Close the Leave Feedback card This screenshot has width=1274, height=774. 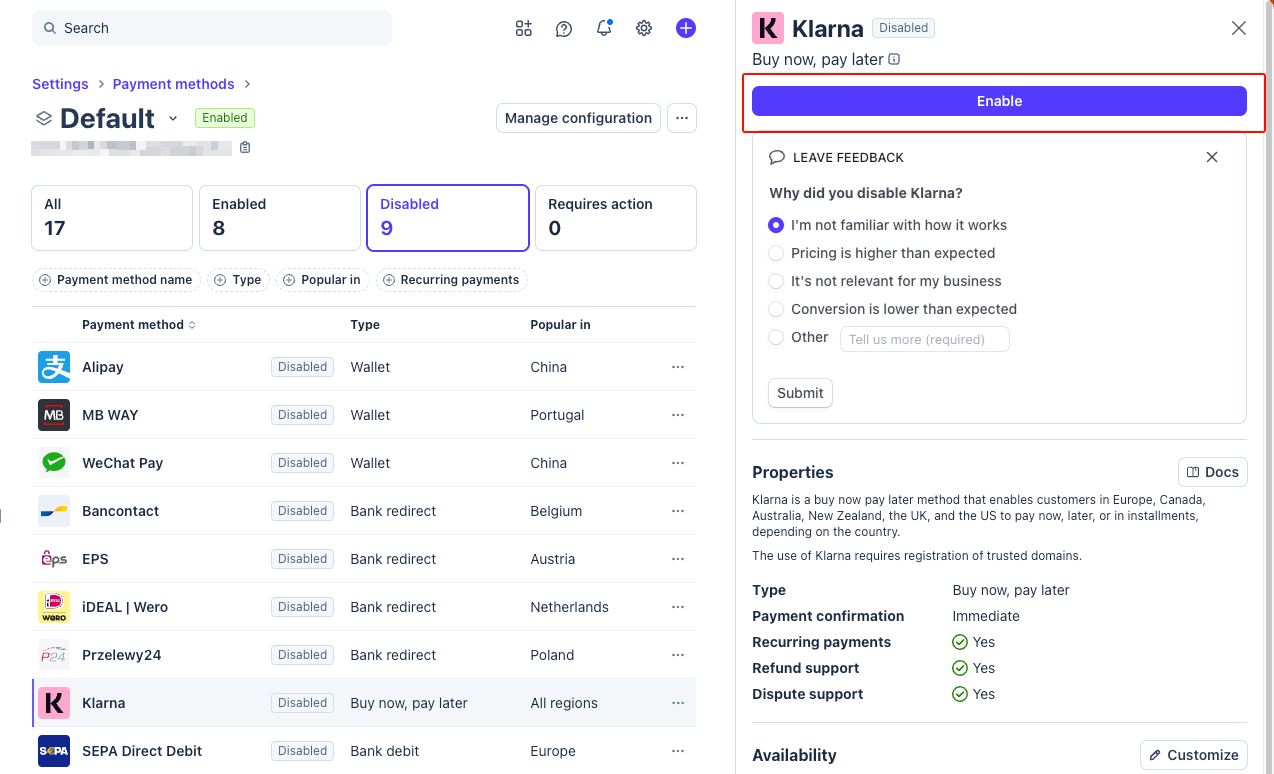point(1212,157)
